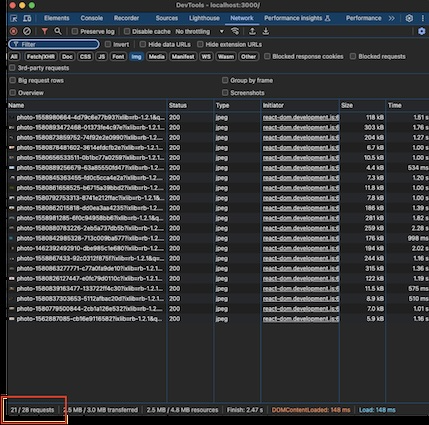Toggle the red filter funnel icon
Image resolution: width=429 pixels, height=425 pixels.
point(44,31)
